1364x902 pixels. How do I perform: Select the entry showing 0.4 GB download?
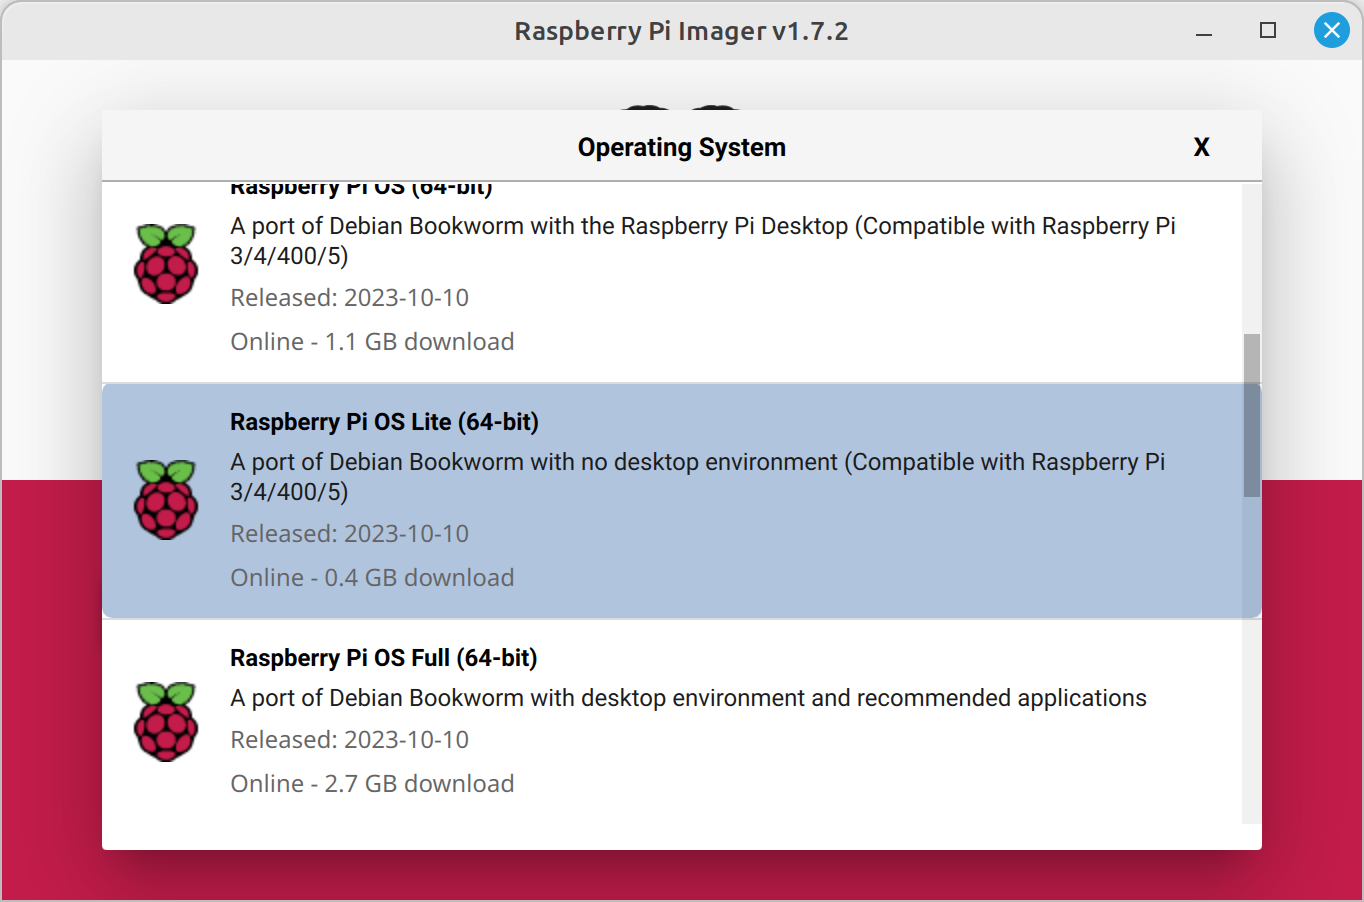[372, 578]
